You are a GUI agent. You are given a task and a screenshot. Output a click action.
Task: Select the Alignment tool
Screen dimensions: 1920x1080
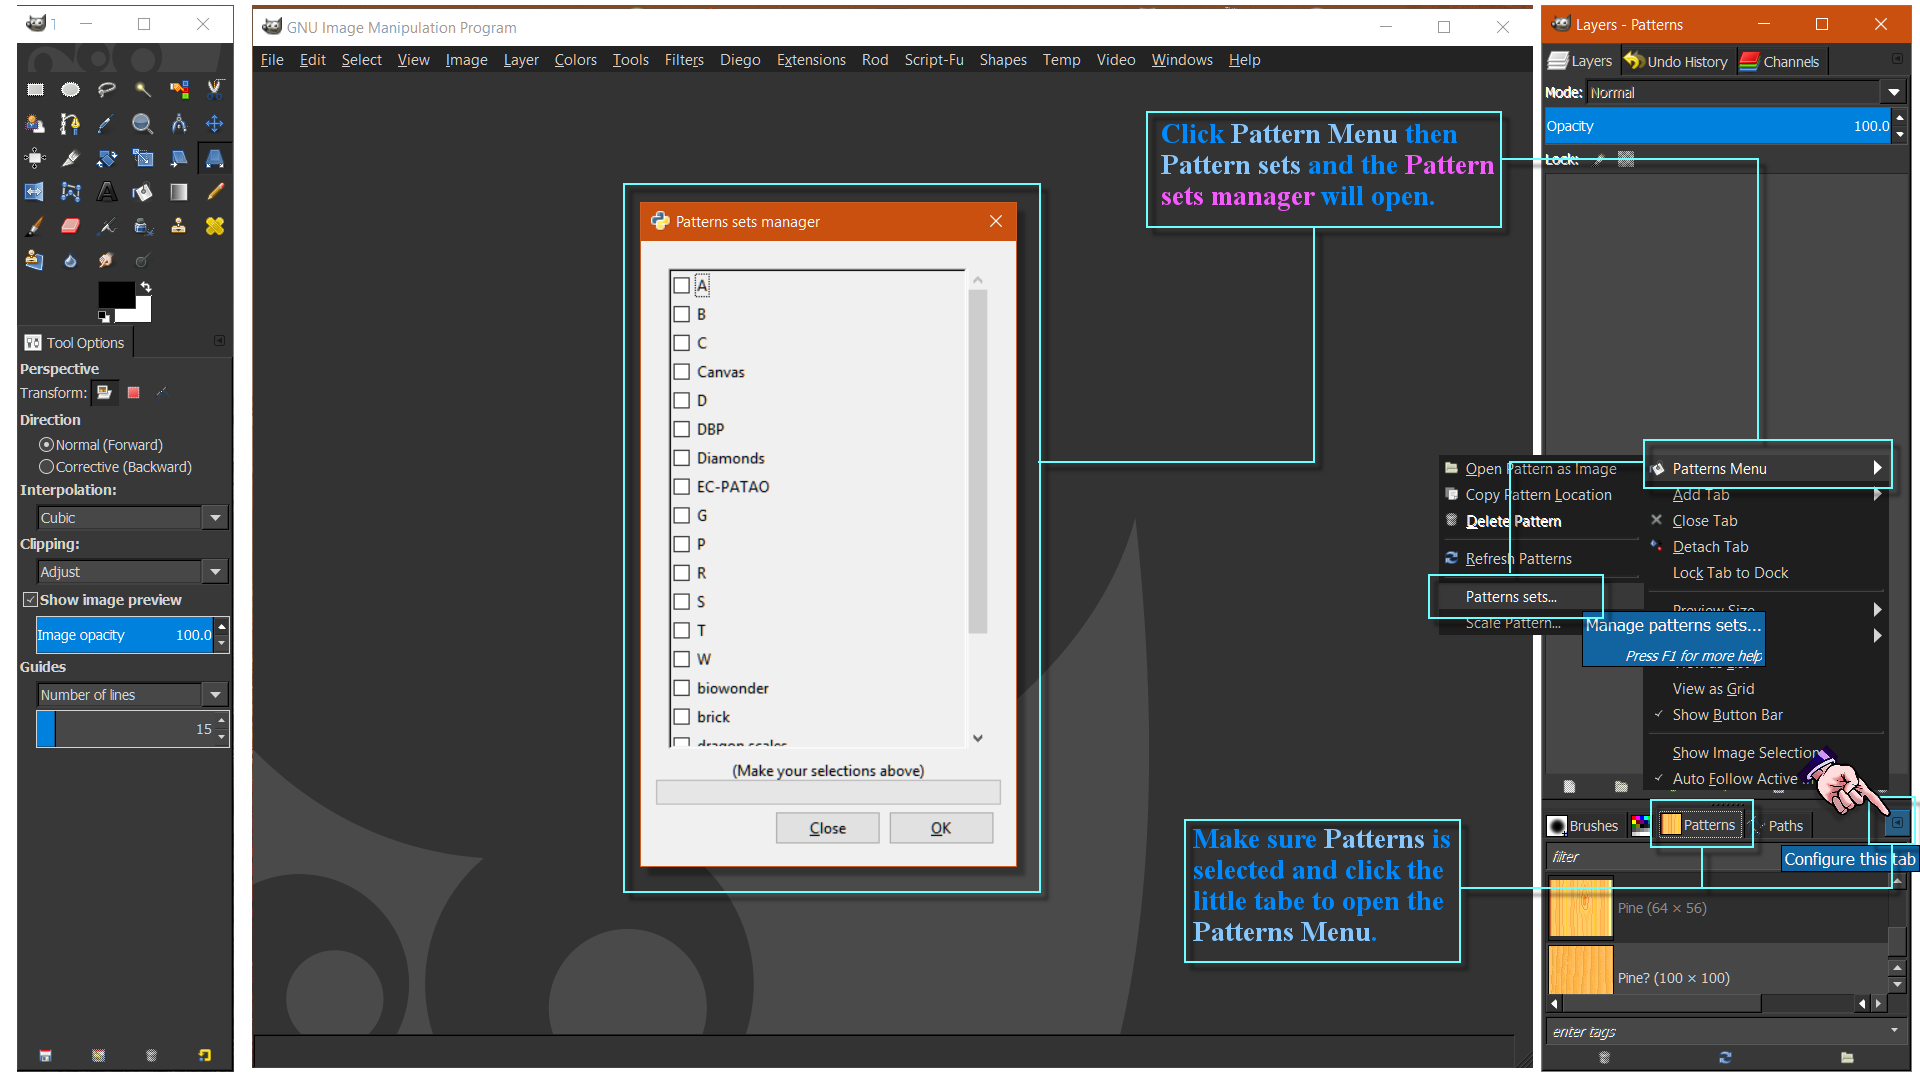[x=35, y=158]
